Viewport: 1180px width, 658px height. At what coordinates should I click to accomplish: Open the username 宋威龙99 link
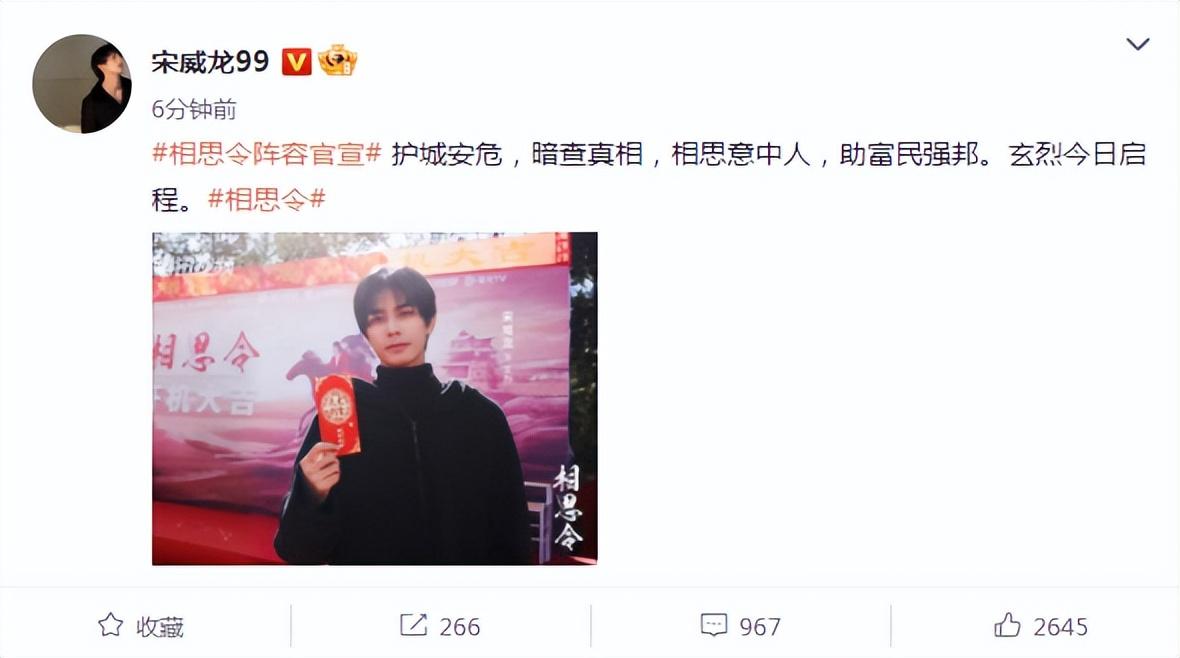(x=210, y=62)
